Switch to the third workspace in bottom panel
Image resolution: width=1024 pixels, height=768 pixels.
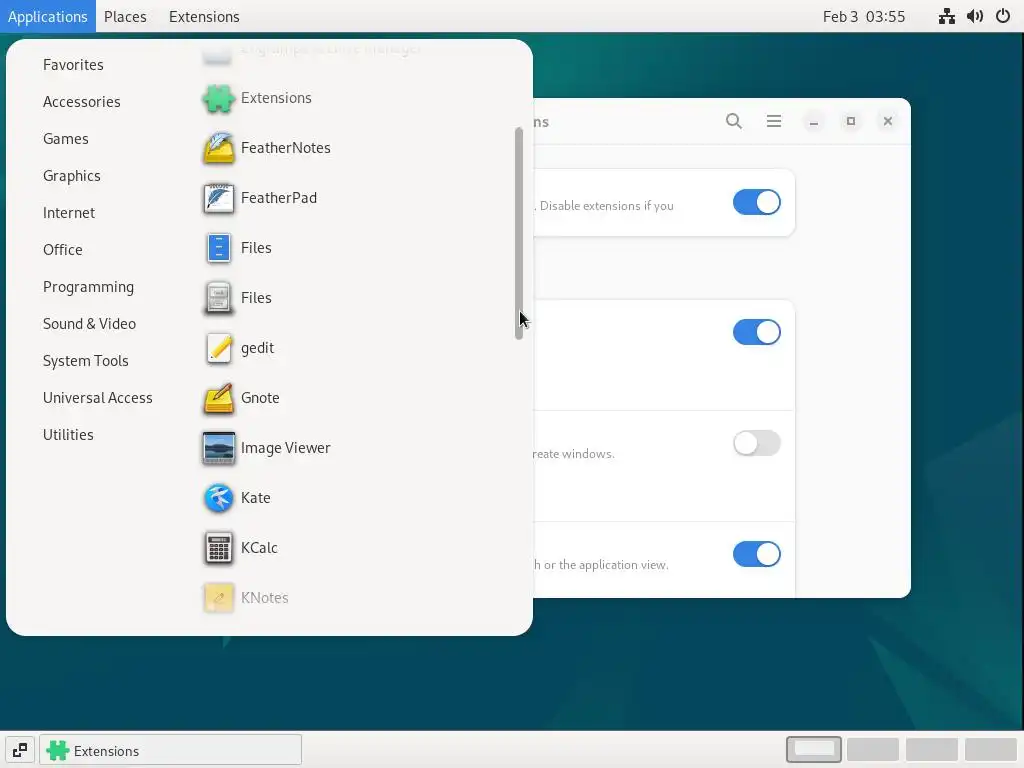tap(932, 750)
